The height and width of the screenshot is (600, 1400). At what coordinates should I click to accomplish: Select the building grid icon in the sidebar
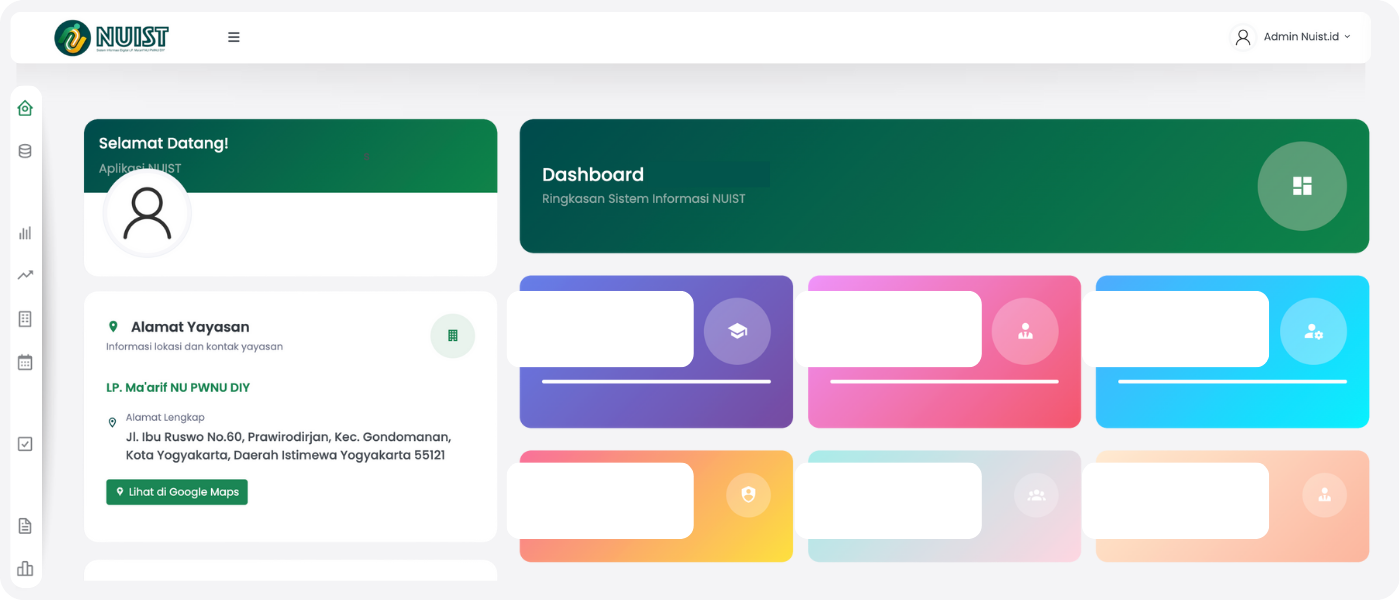click(25, 319)
